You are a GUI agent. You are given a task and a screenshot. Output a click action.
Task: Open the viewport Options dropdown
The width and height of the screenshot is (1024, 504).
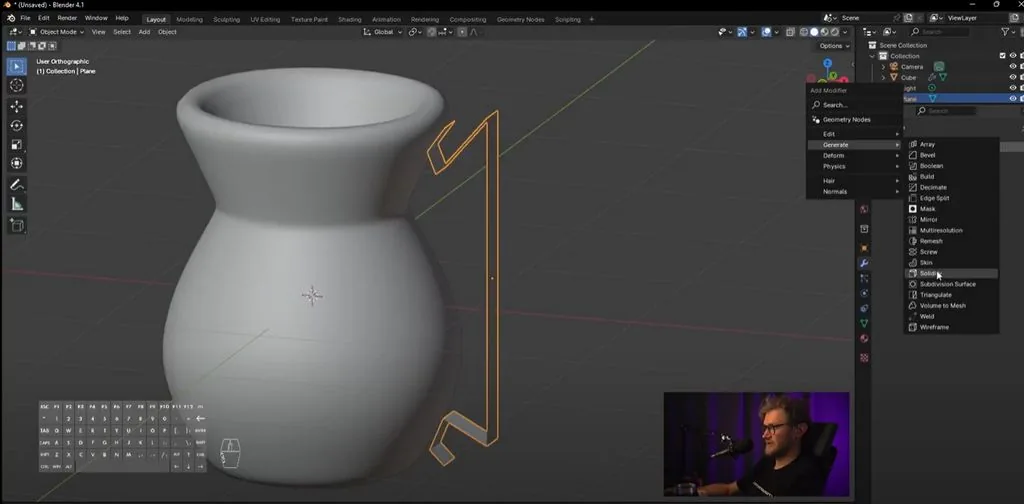coord(835,46)
